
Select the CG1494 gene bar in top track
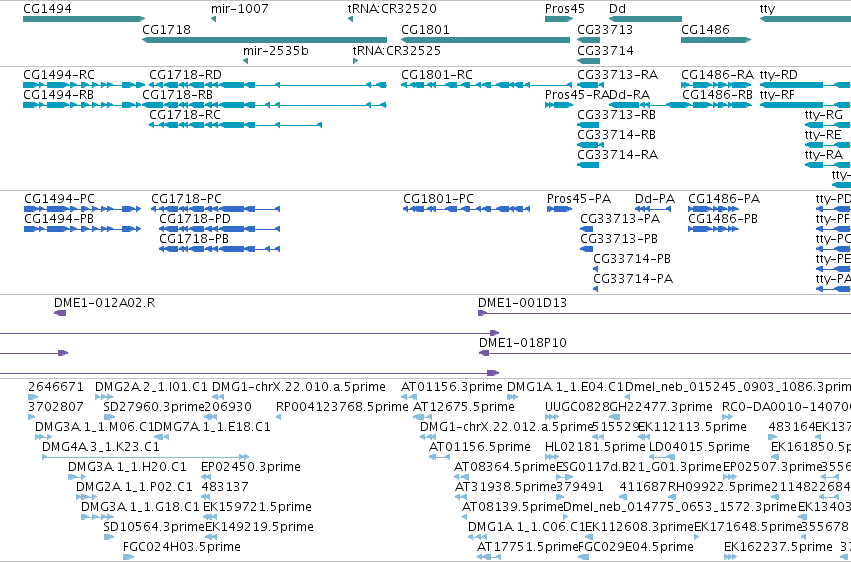pos(84,19)
